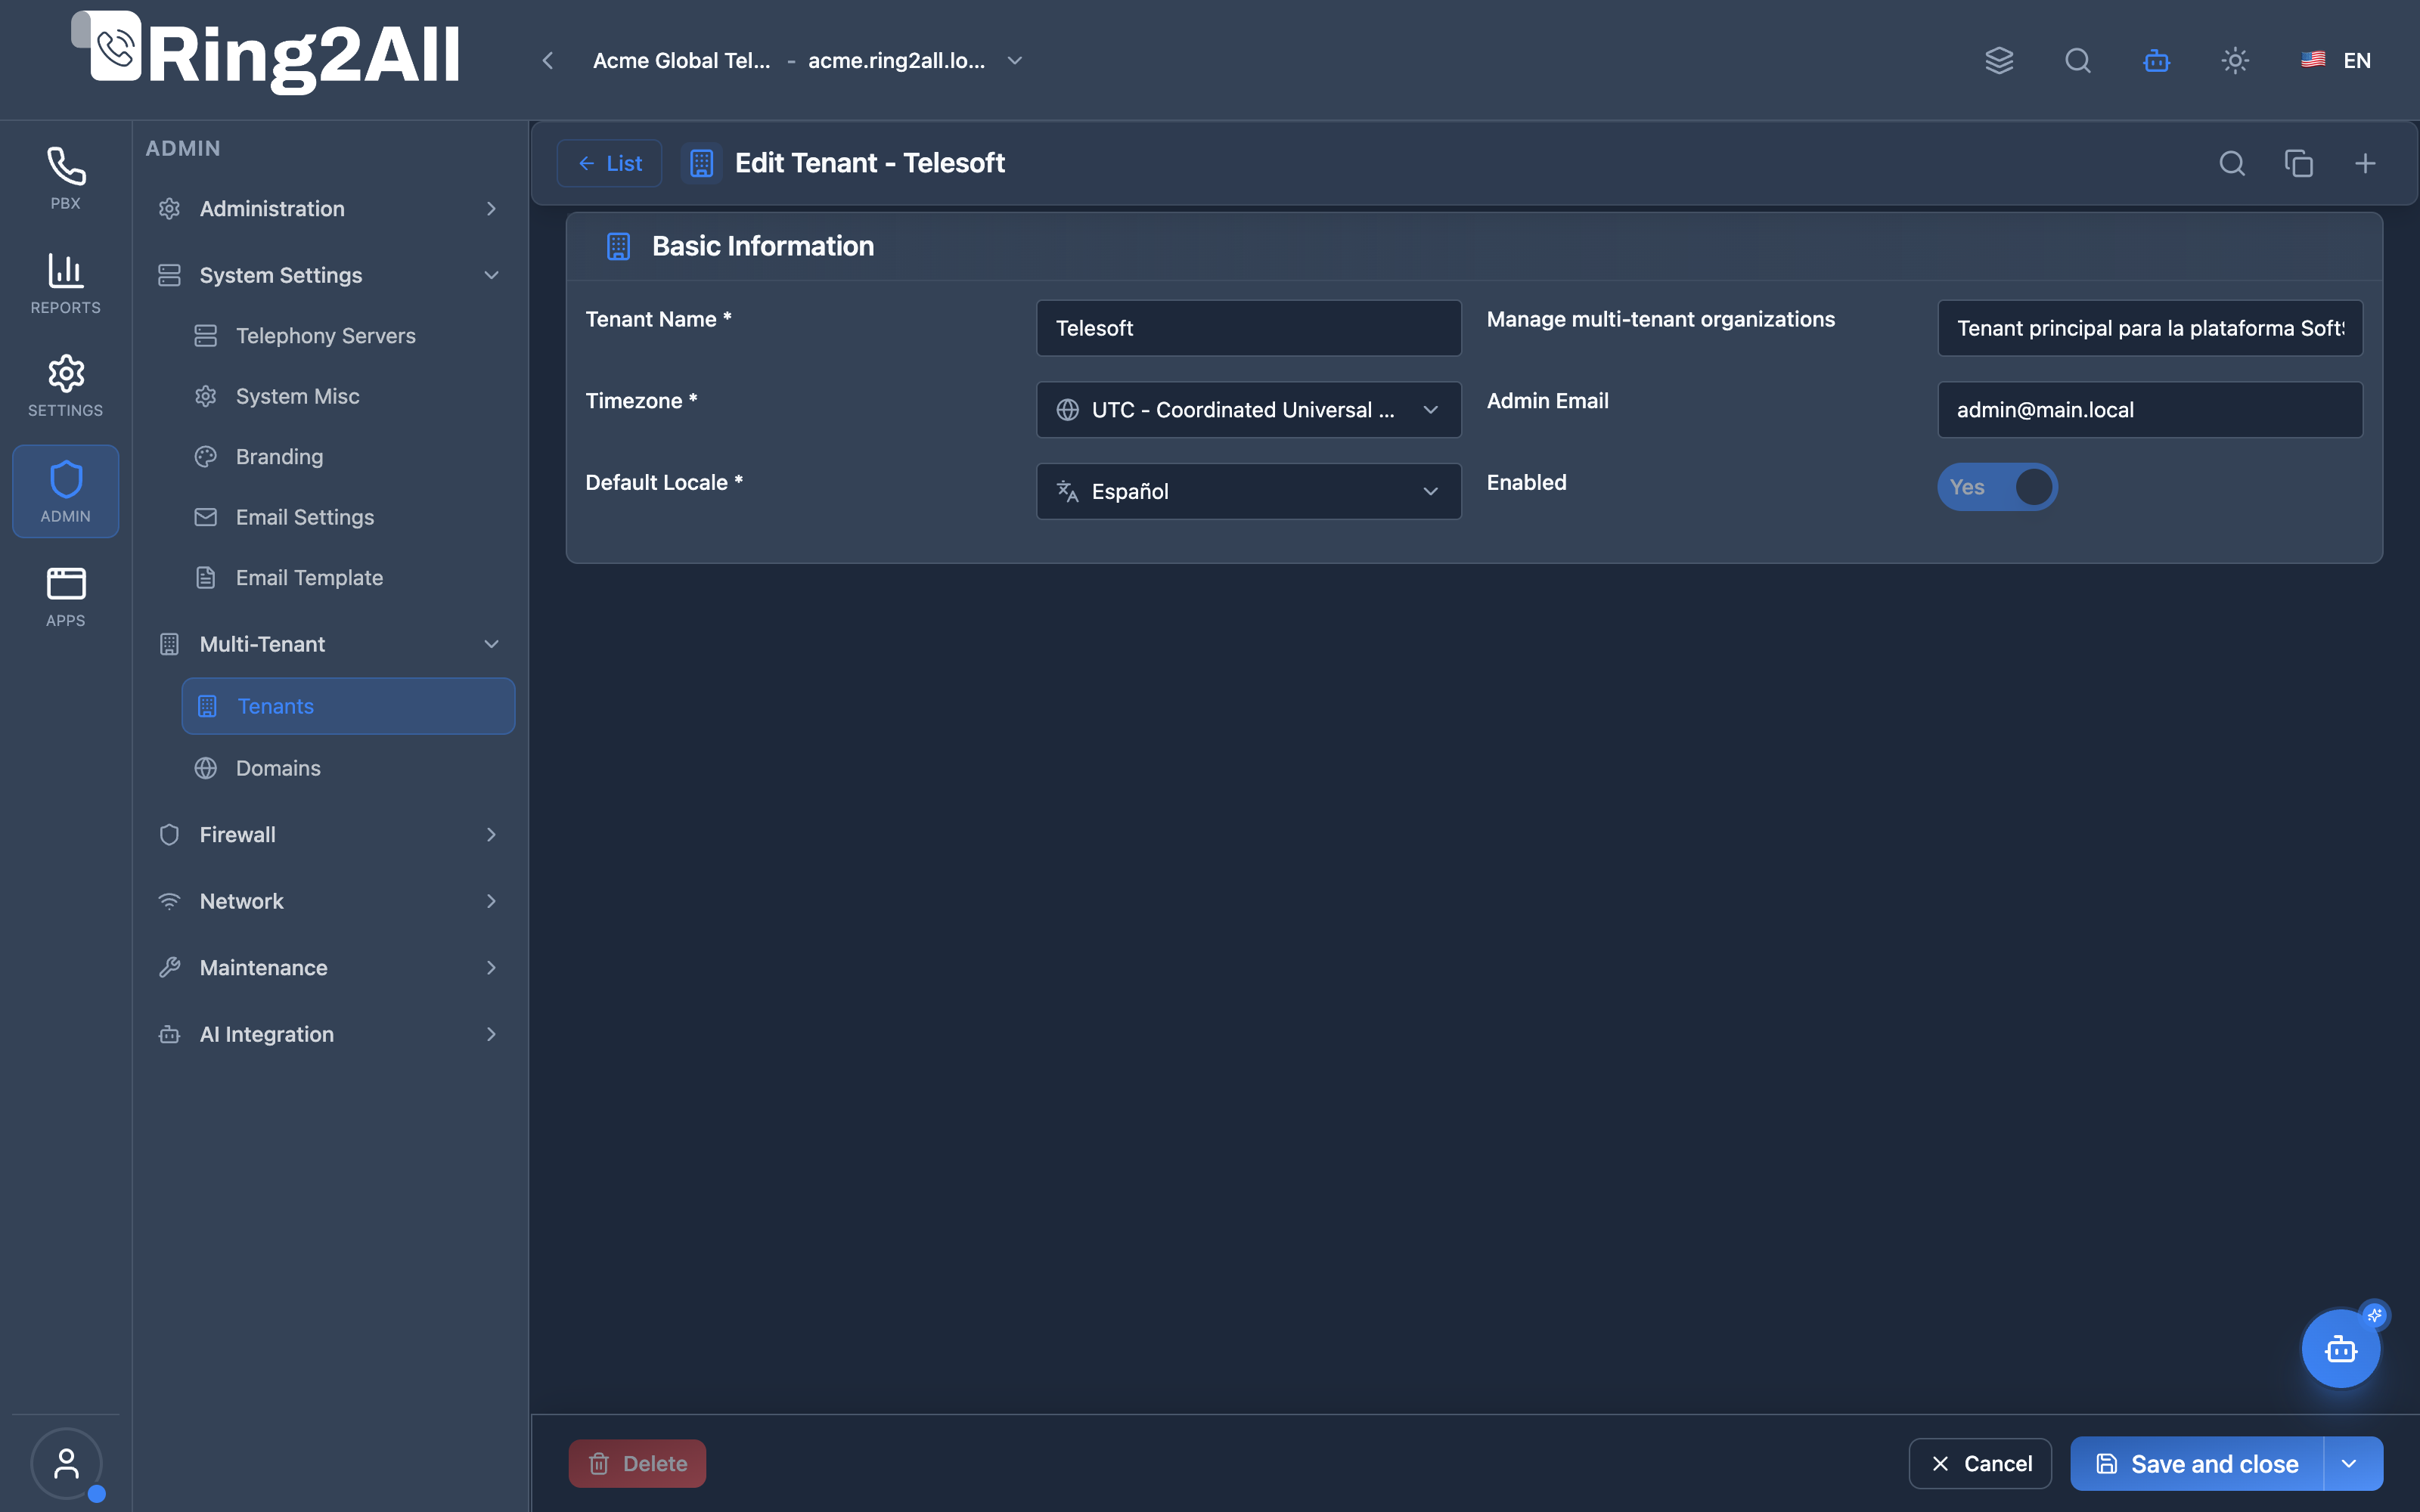Collapse the Multi-Tenant menu
Screen dimensions: 2420x1512
[328, 644]
